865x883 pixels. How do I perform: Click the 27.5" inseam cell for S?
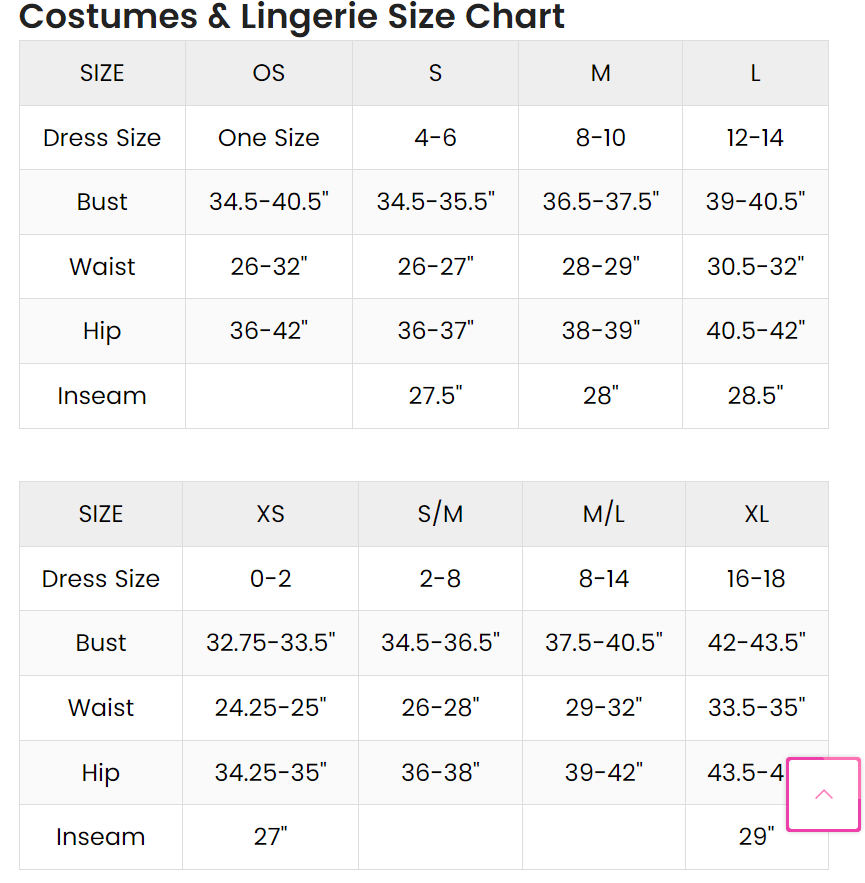point(435,396)
